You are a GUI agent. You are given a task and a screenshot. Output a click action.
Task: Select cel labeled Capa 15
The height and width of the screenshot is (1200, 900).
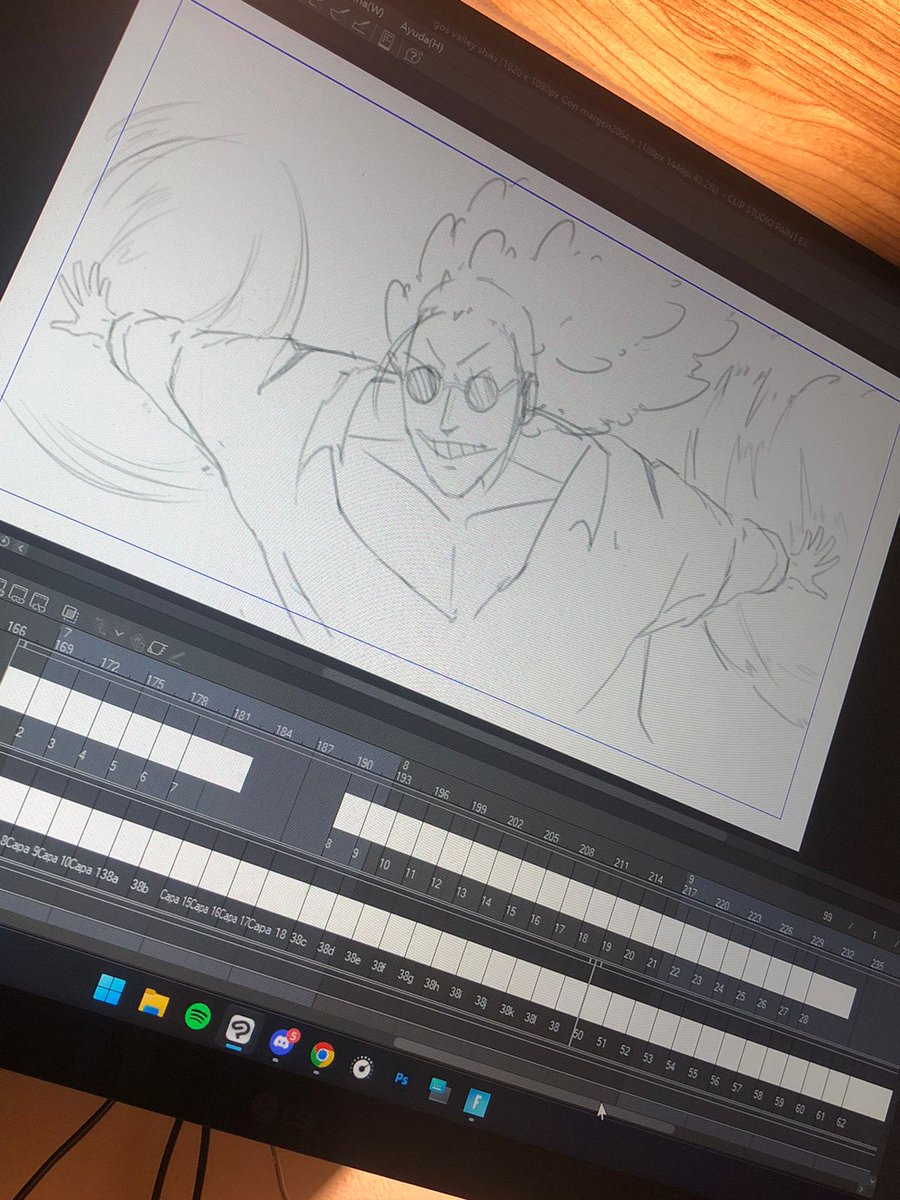click(175, 897)
